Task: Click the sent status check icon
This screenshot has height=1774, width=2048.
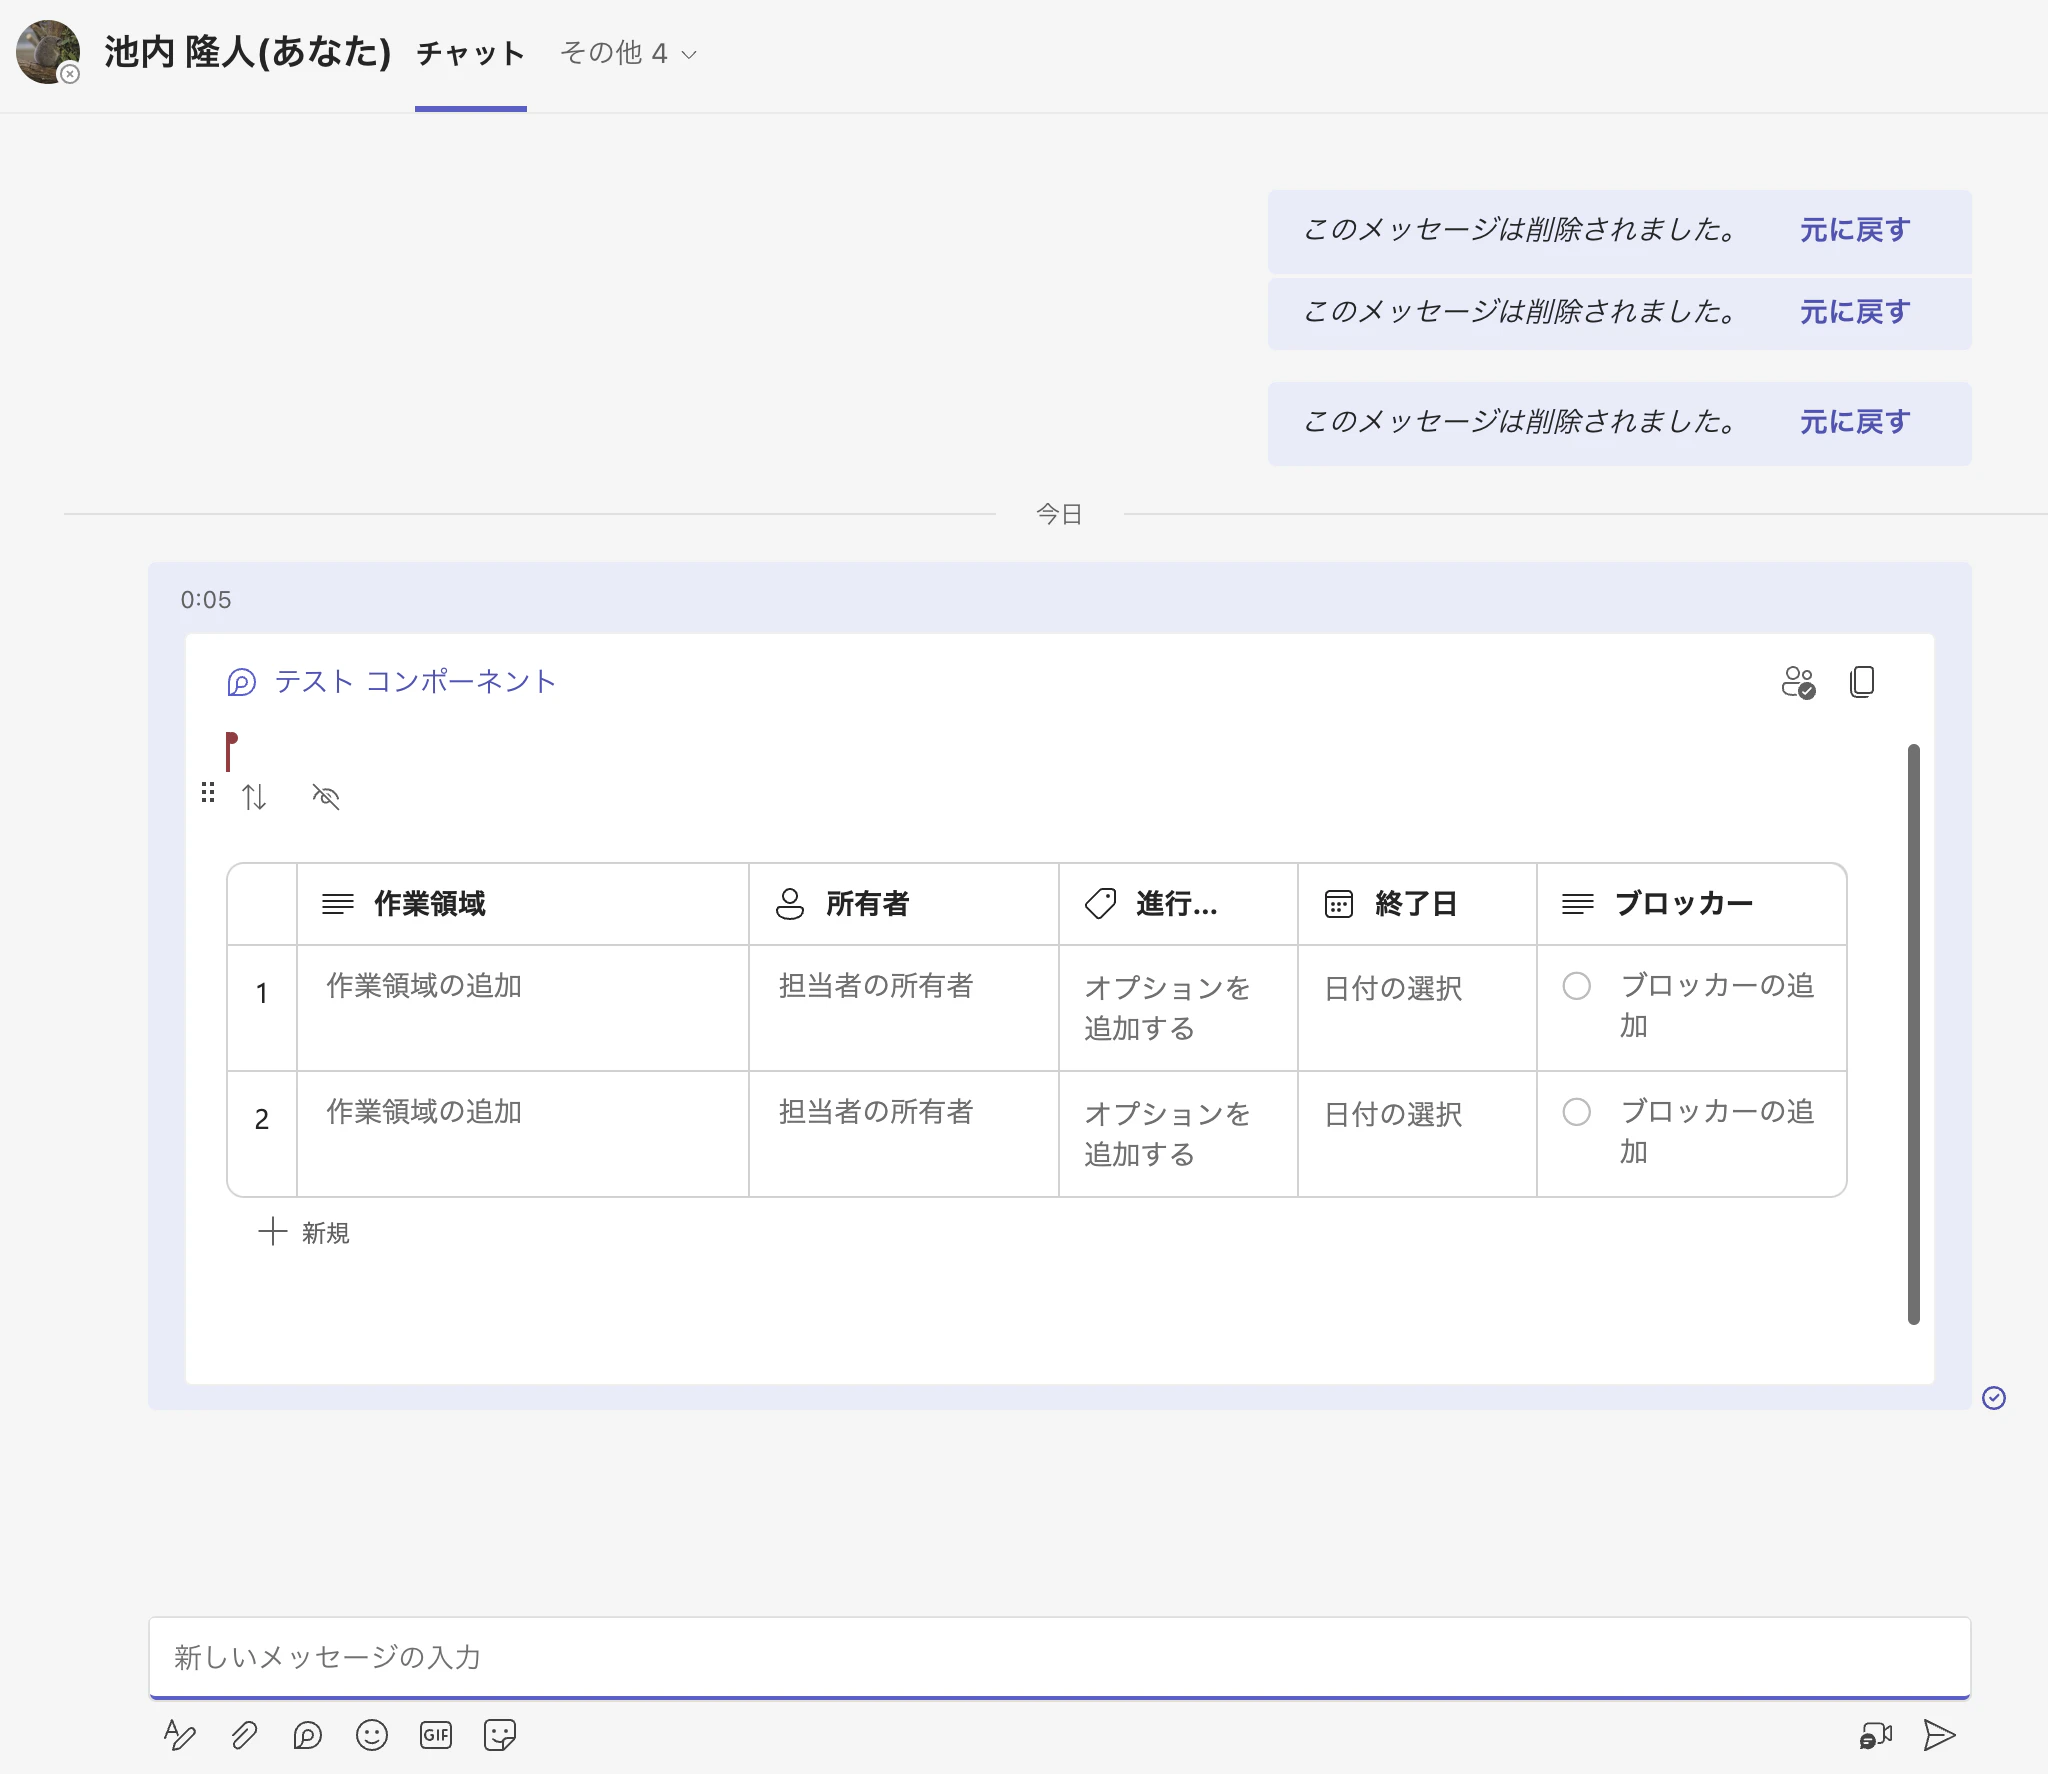Action: 1994,1398
